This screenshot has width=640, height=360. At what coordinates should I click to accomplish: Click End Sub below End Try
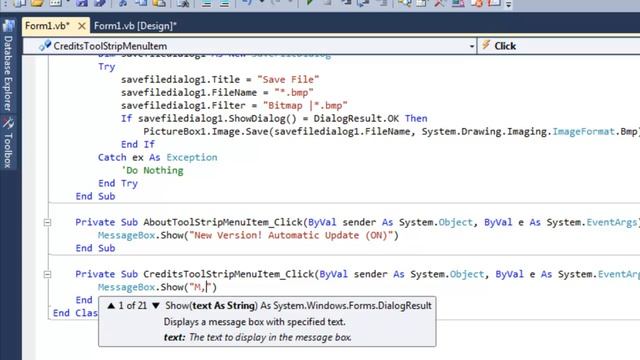pos(96,196)
